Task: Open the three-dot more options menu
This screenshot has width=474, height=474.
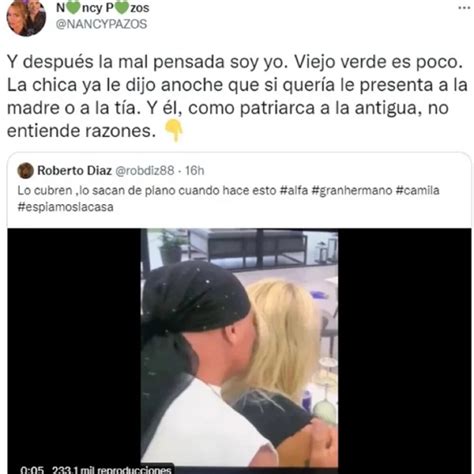Action: click(464, 8)
